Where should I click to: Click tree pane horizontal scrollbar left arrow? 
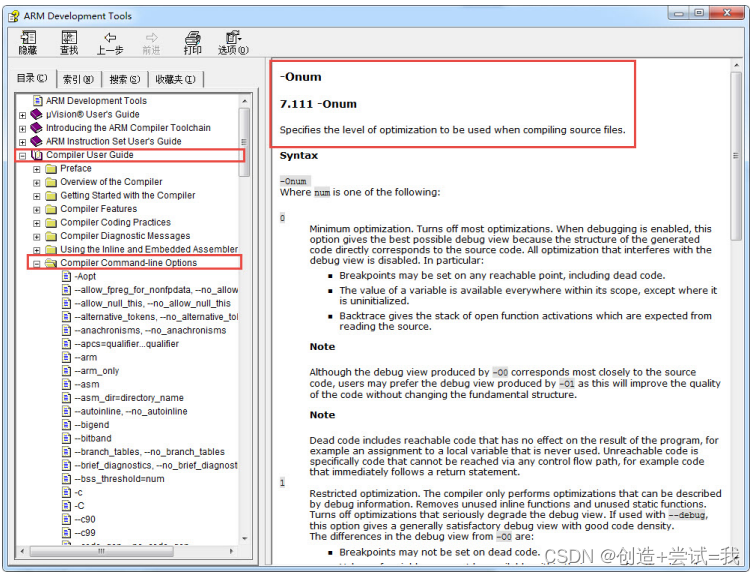coord(23,551)
